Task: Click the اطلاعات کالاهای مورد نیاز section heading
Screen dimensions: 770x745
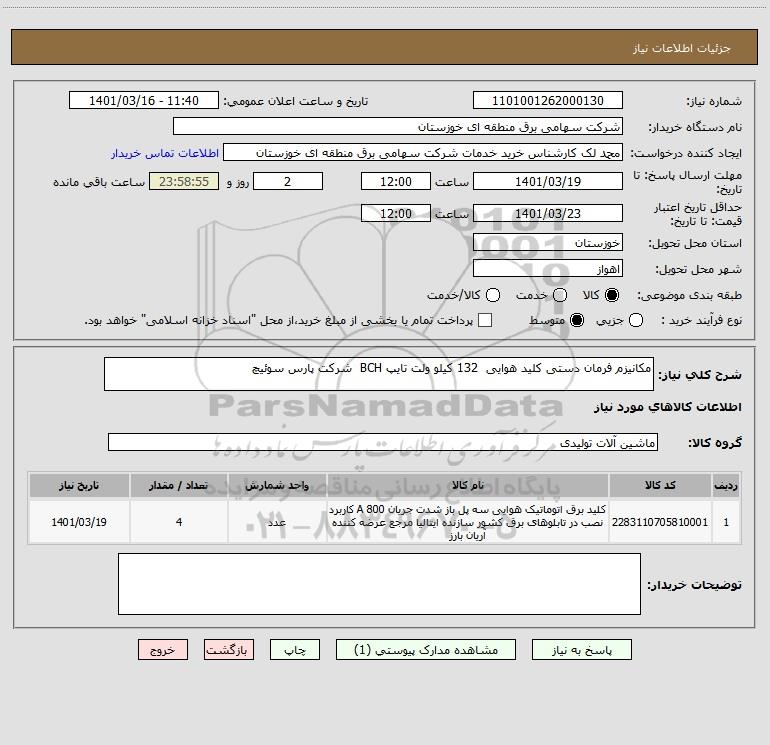Action: (668, 407)
